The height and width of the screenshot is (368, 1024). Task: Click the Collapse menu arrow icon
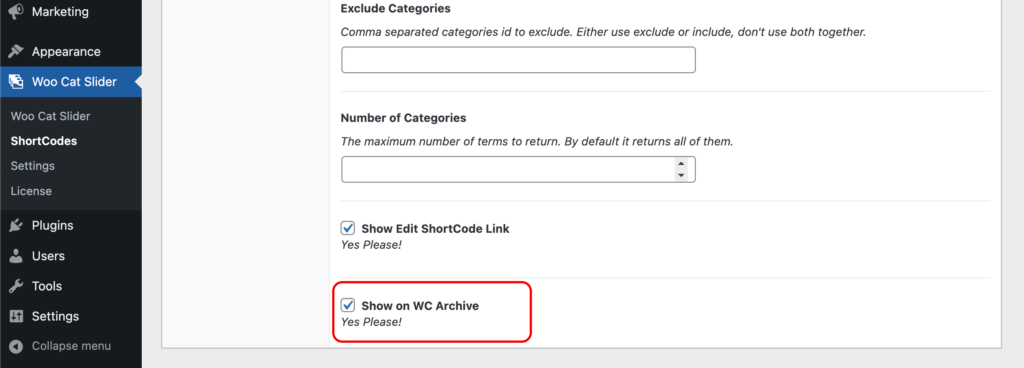pyautogui.click(x=16, y=346)
